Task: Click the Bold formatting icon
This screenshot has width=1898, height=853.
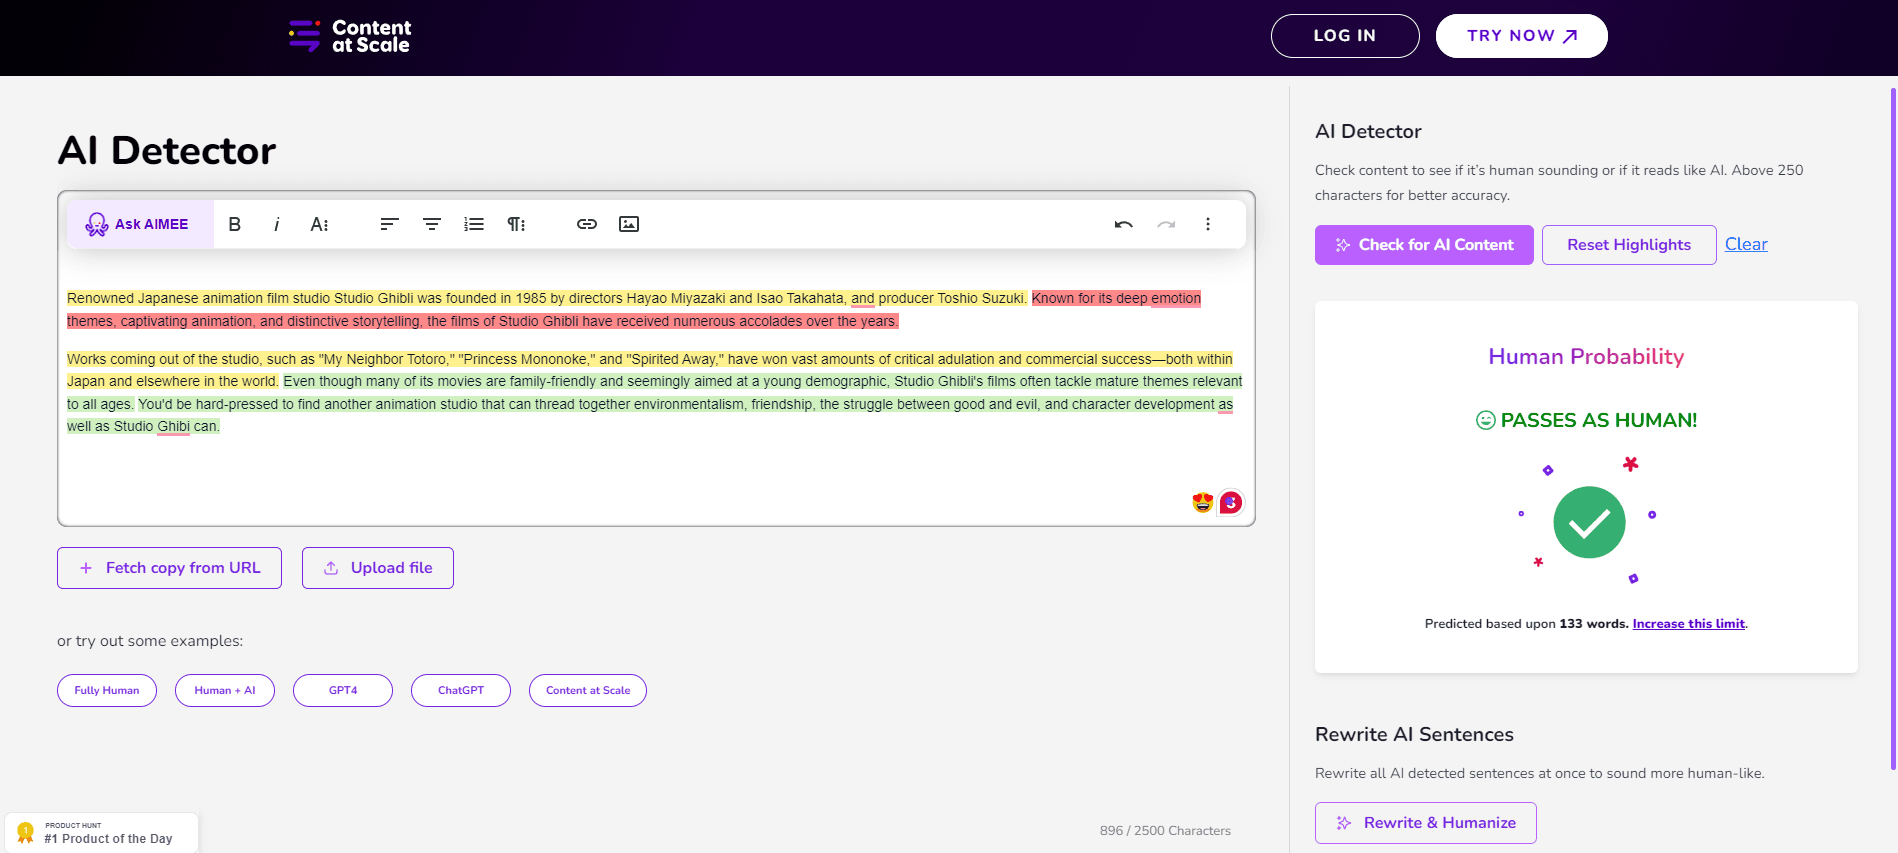Action: pos(234,224)
